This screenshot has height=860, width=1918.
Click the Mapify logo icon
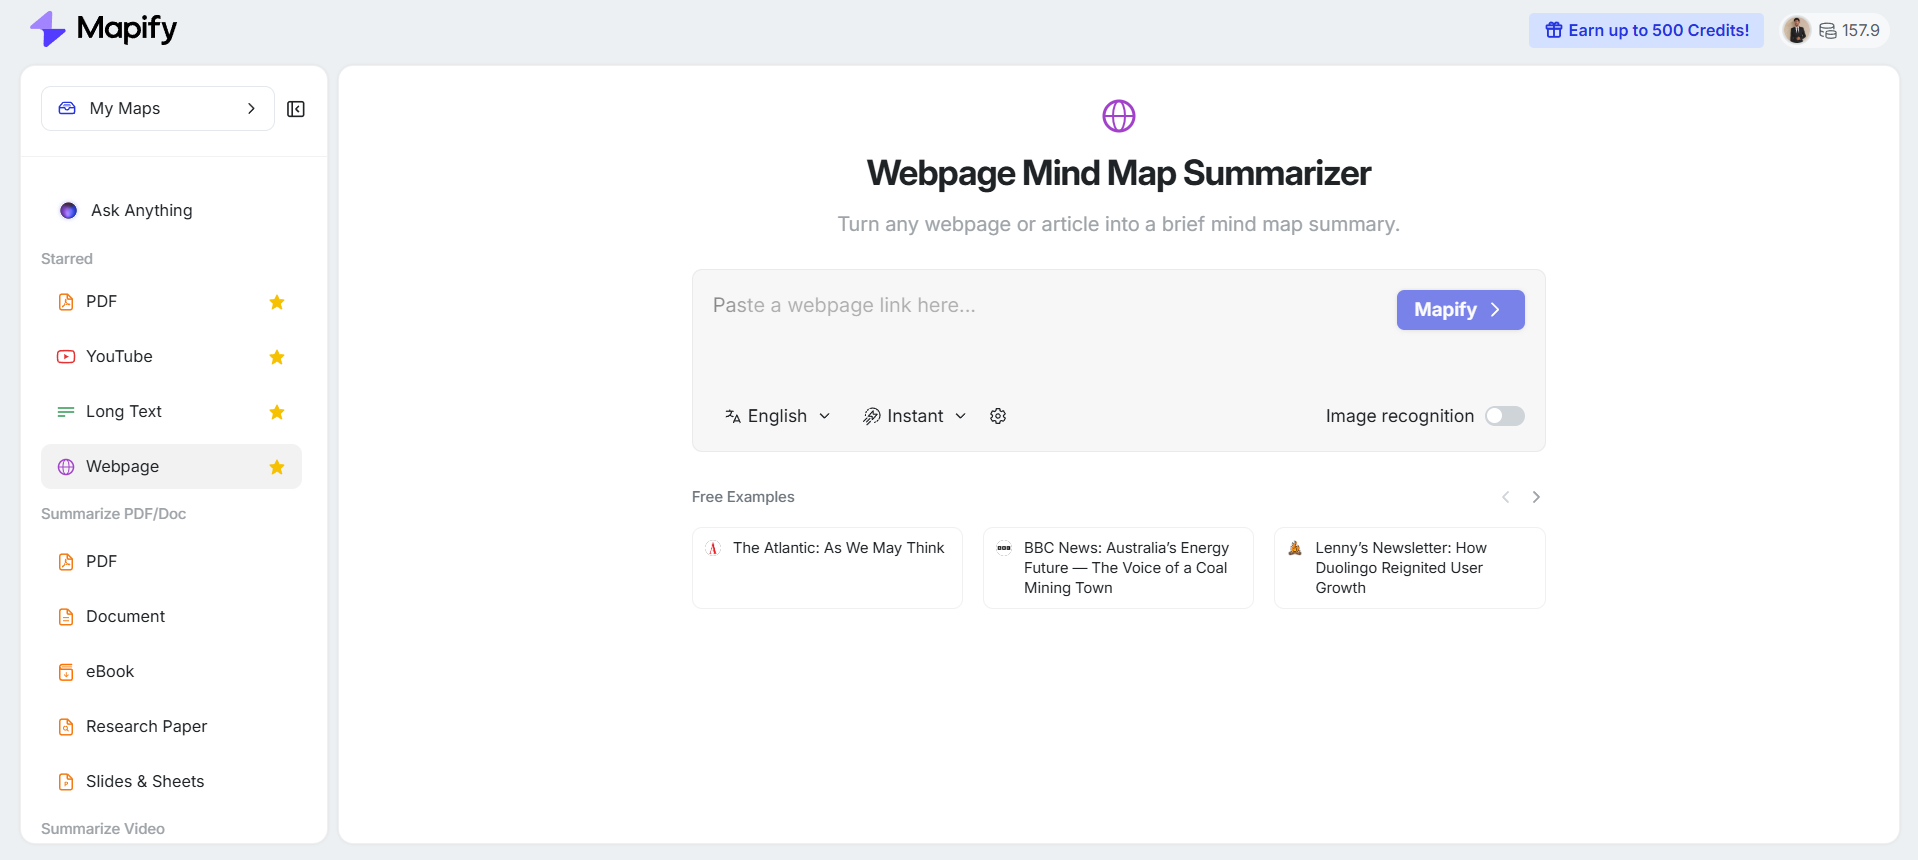47,29
